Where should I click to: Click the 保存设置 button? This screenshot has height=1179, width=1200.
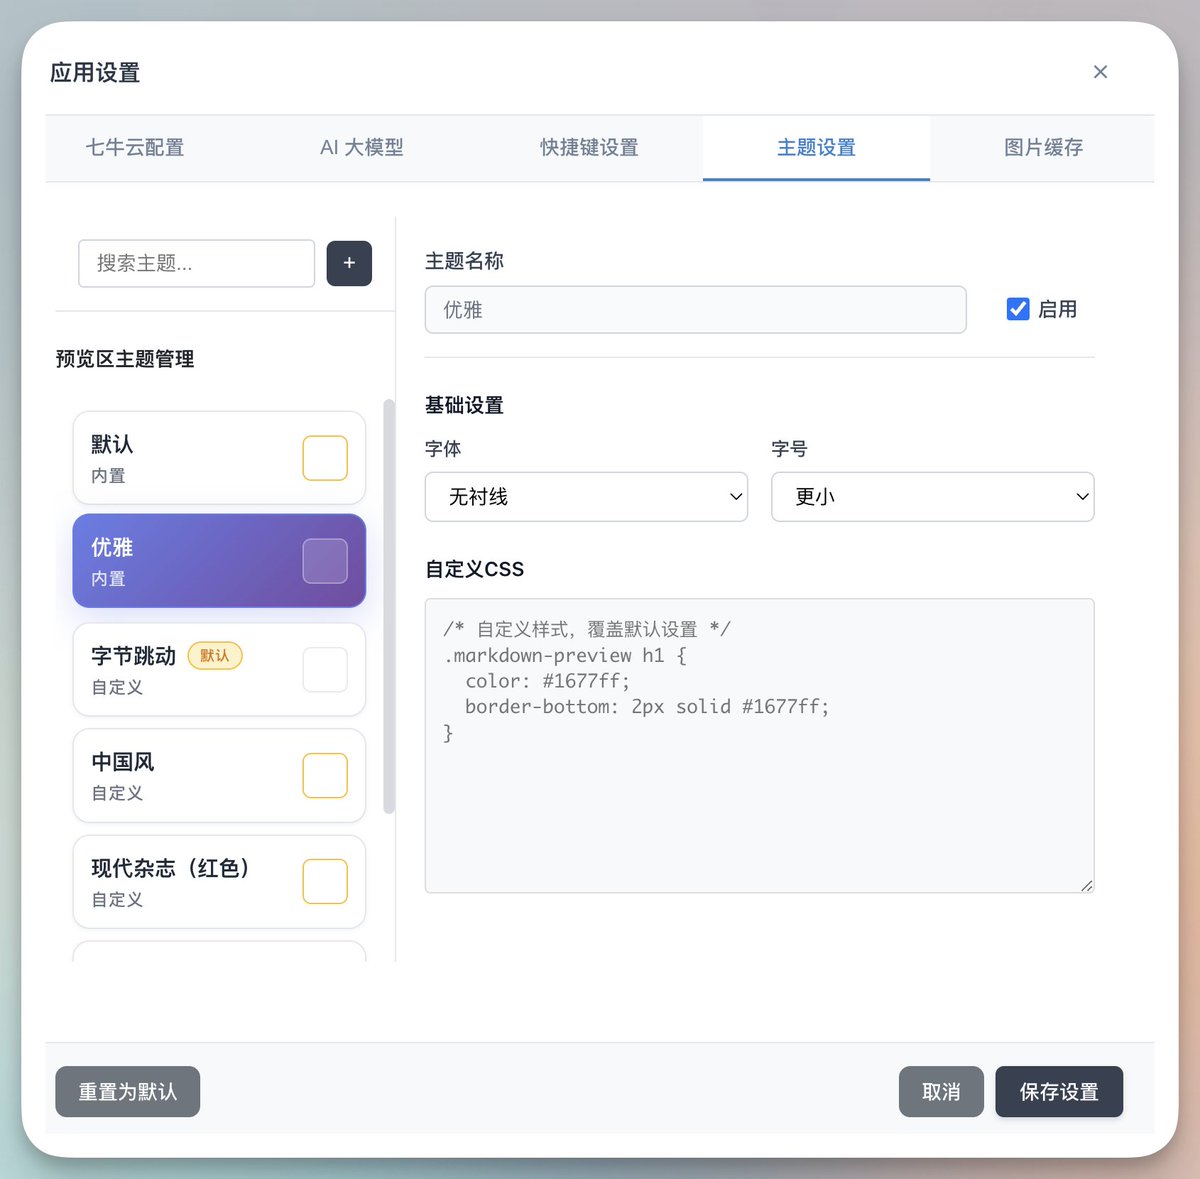coord(1059,1092)
